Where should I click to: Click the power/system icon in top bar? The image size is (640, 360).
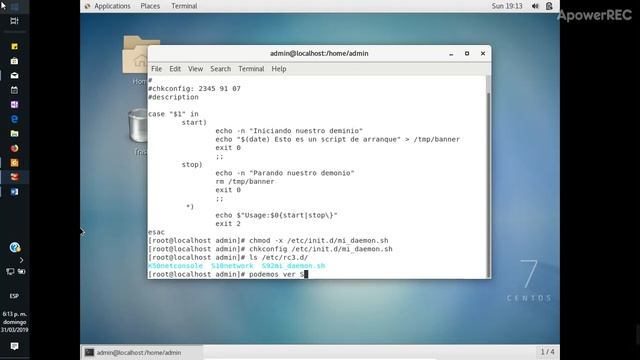pyautogui.click(x=549, y=6)
